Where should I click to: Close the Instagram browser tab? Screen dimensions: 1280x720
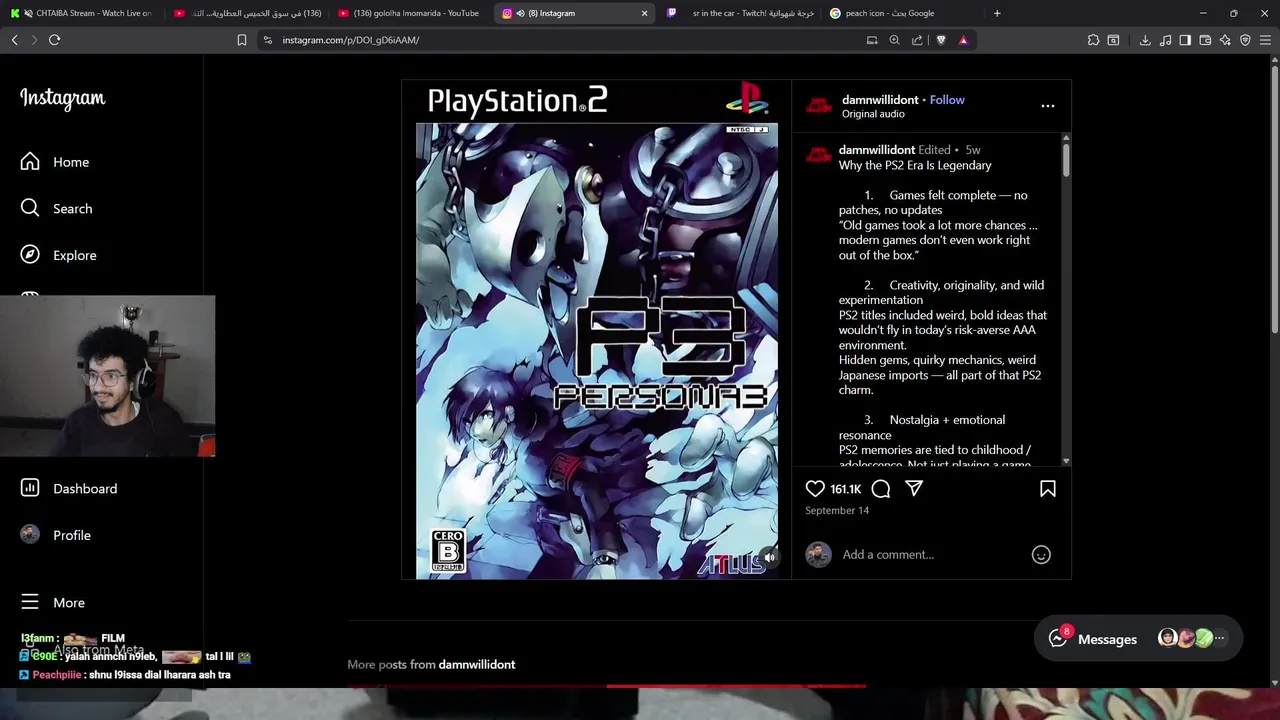644,13
